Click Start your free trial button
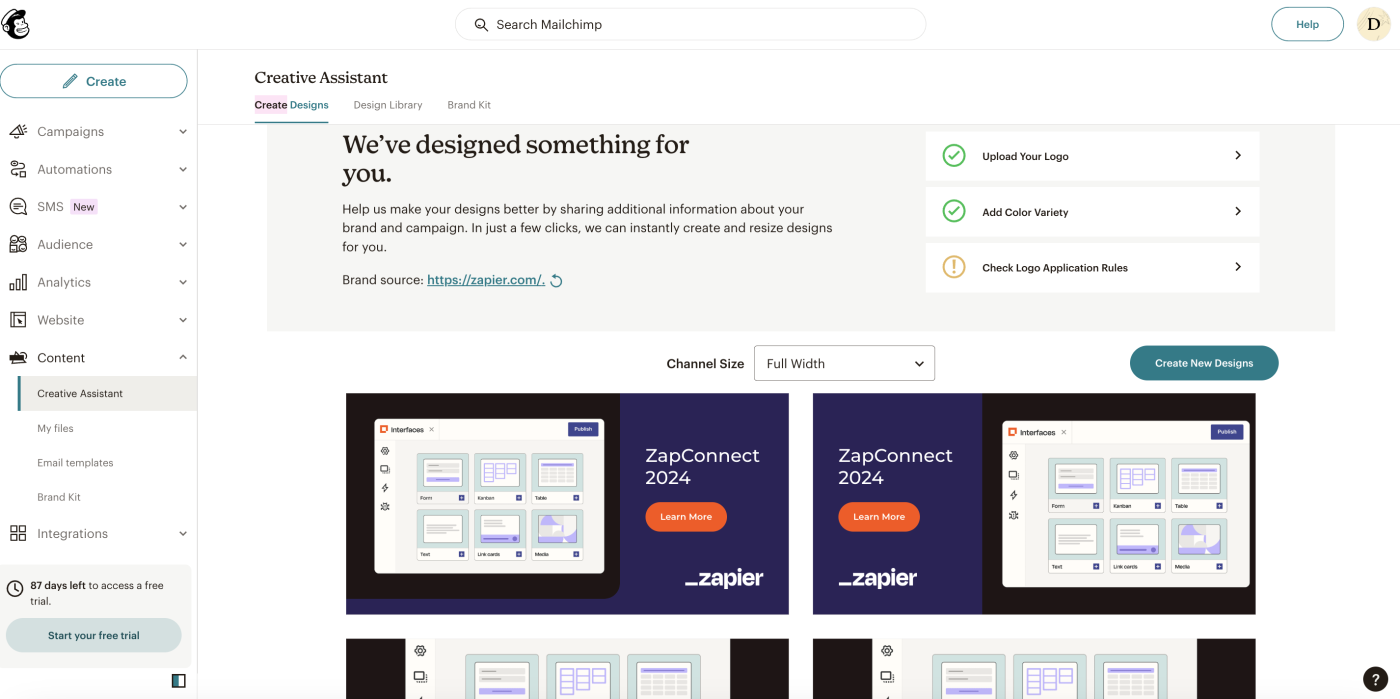 click(94, 635)
